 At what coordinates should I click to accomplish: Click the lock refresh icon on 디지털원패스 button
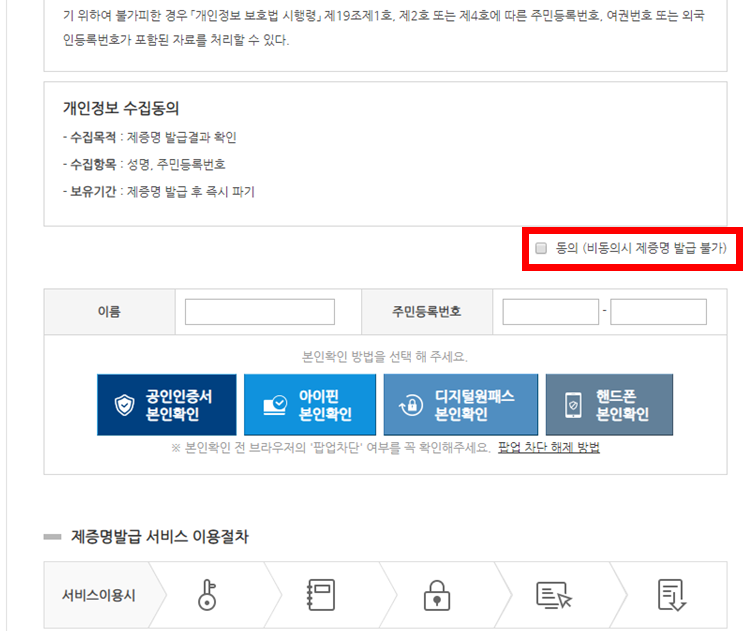[x=411, y=406]
